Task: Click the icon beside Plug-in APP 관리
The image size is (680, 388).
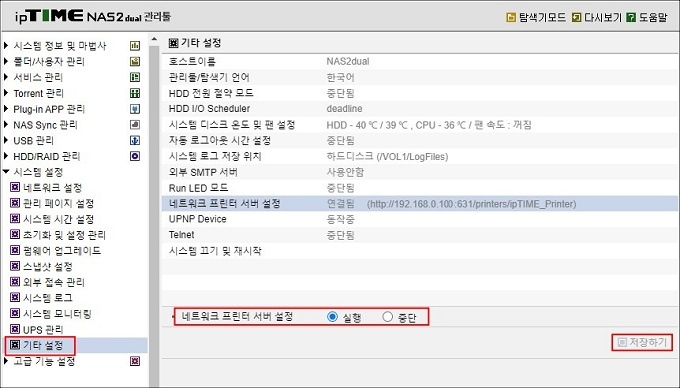Action: click(x=135, y=109)
